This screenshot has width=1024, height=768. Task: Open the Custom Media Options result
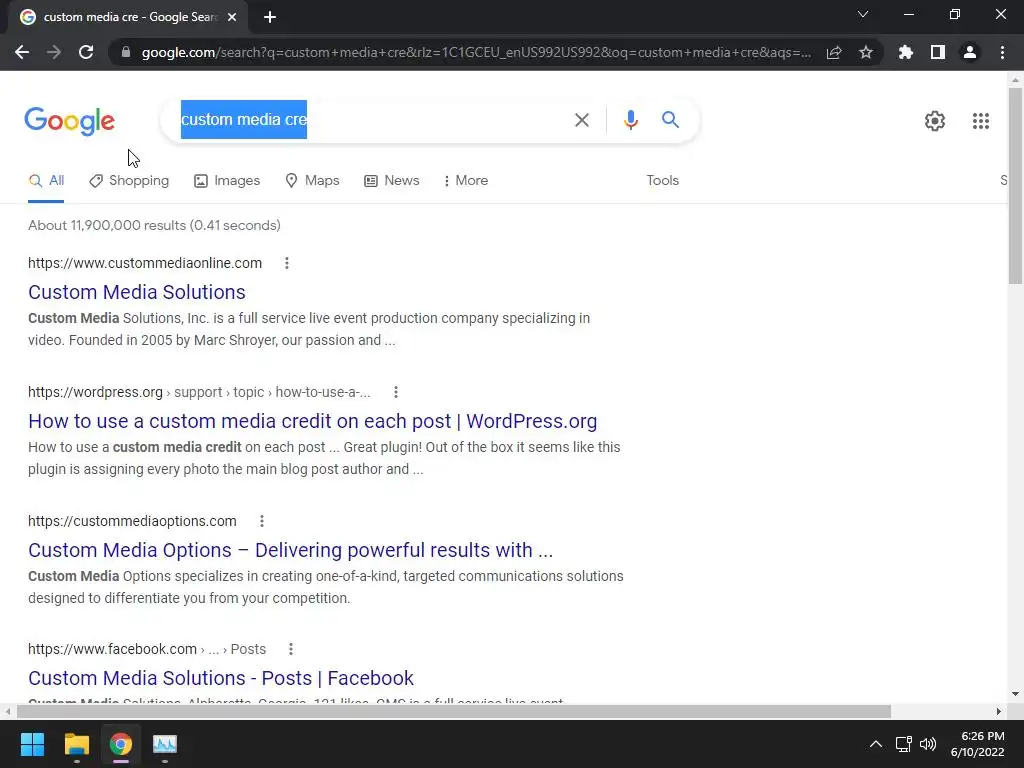point(291,550)
